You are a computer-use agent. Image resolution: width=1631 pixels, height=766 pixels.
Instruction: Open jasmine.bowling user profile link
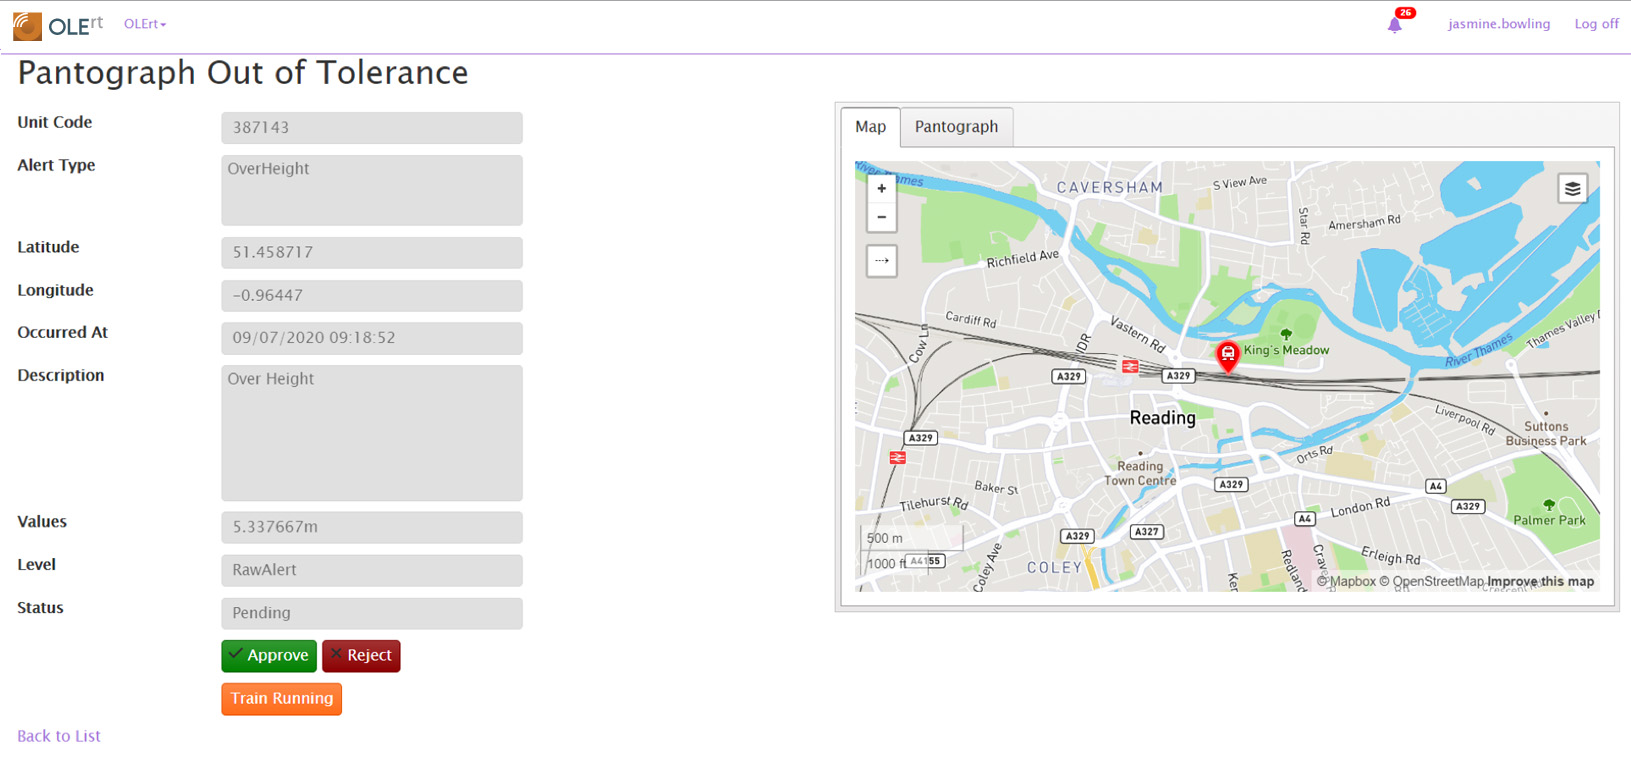pyautogui.click(x=1498, y=24)
